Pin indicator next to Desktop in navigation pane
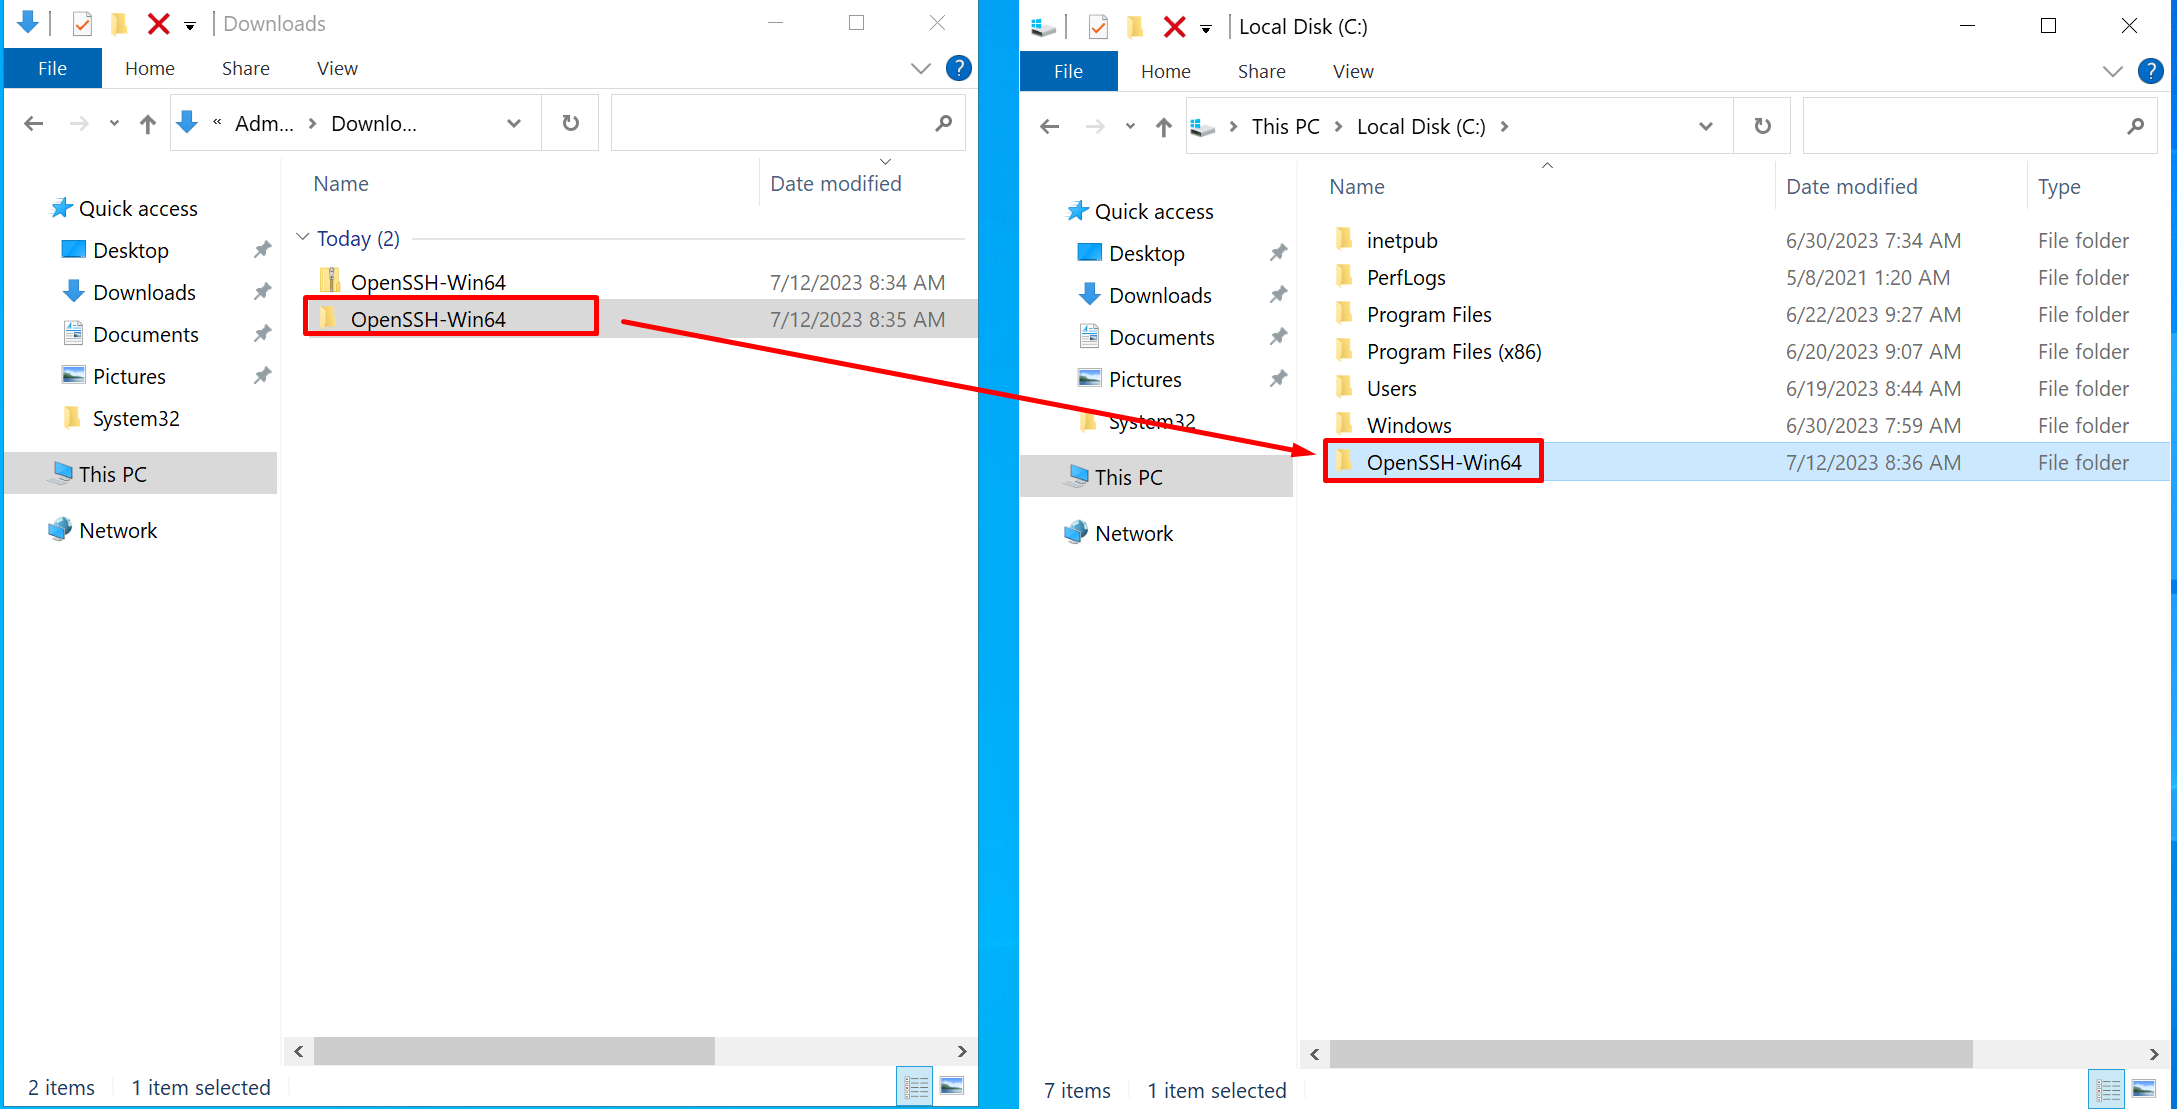 [x=262, y=249]
